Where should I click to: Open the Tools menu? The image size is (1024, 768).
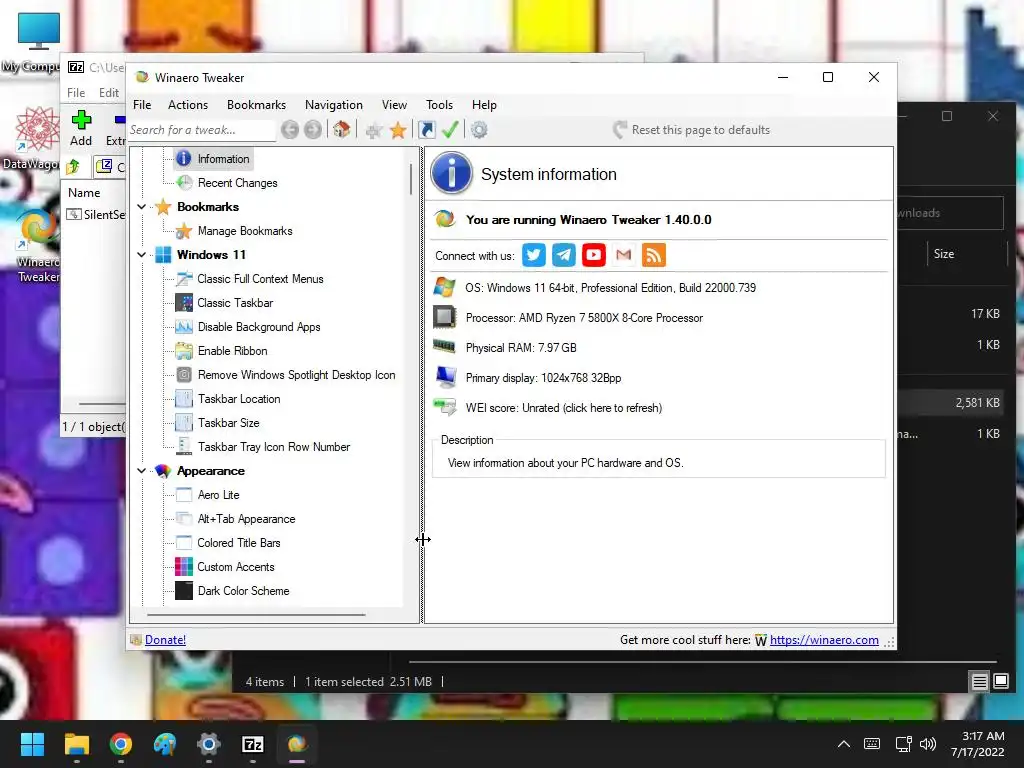point(440,104)
